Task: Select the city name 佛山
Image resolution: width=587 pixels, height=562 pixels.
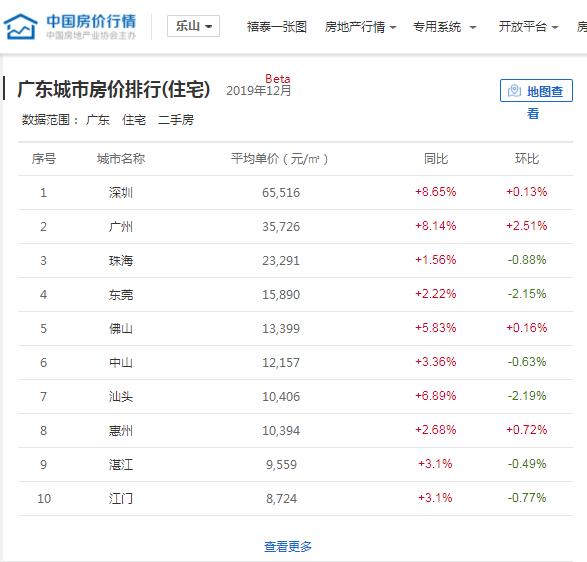Action: tap(121, 329)
